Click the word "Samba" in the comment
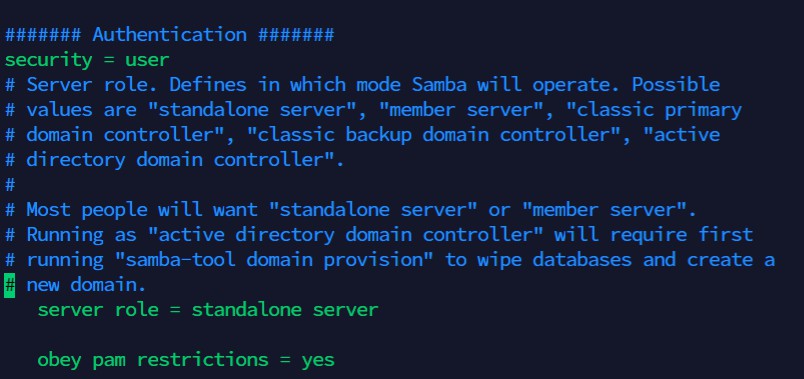Image resolution: width=804 pixels, height=379 pixels. [x=439, y=85]
